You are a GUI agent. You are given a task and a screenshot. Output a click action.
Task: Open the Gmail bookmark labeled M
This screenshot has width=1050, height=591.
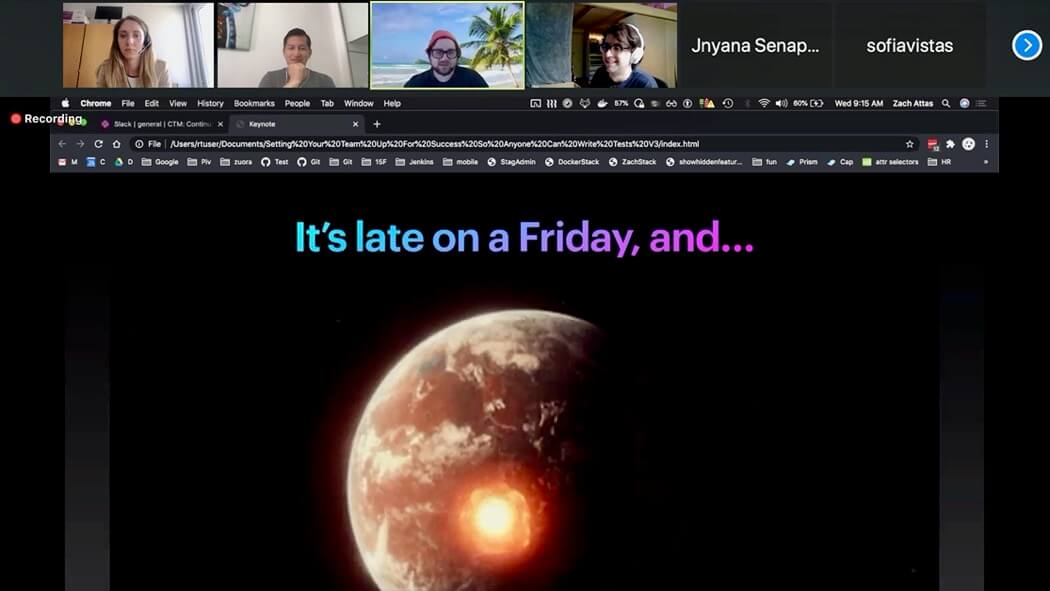(68, 162)
